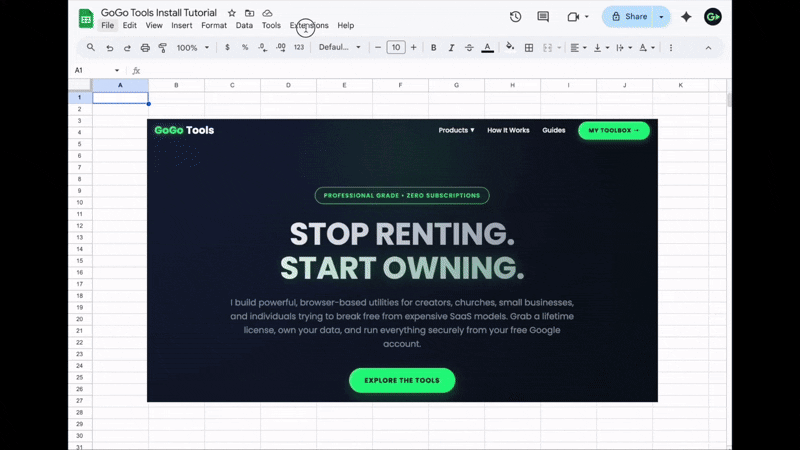Open text wrapping dropdown
800x450 pixels.
[624, 47]
